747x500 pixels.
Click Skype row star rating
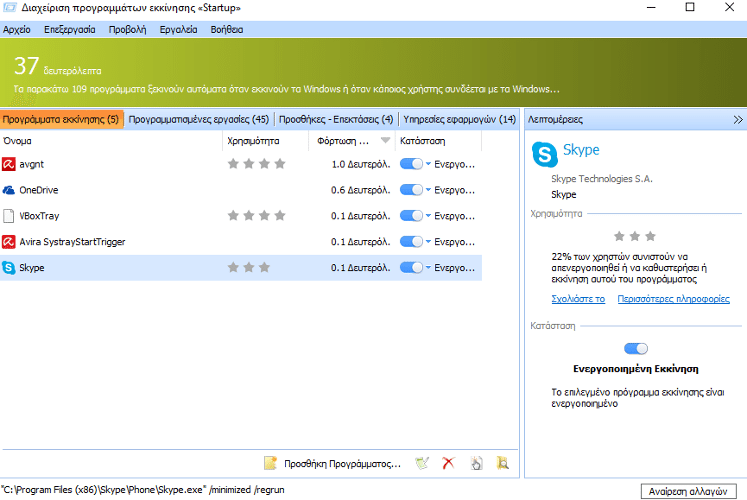pyautogui.click(x=249, y=268)
